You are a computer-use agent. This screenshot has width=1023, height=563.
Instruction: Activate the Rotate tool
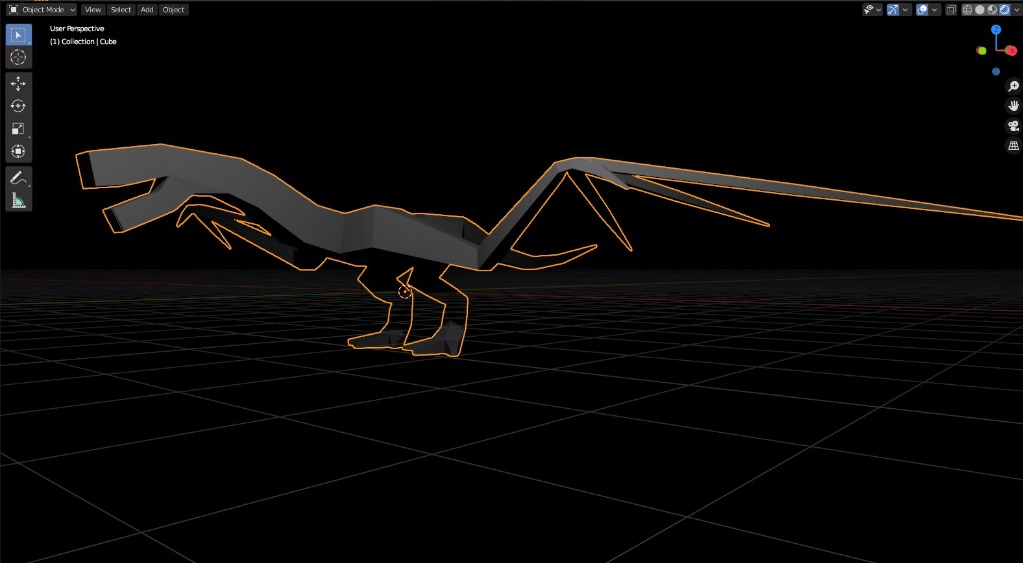(18, 106)
